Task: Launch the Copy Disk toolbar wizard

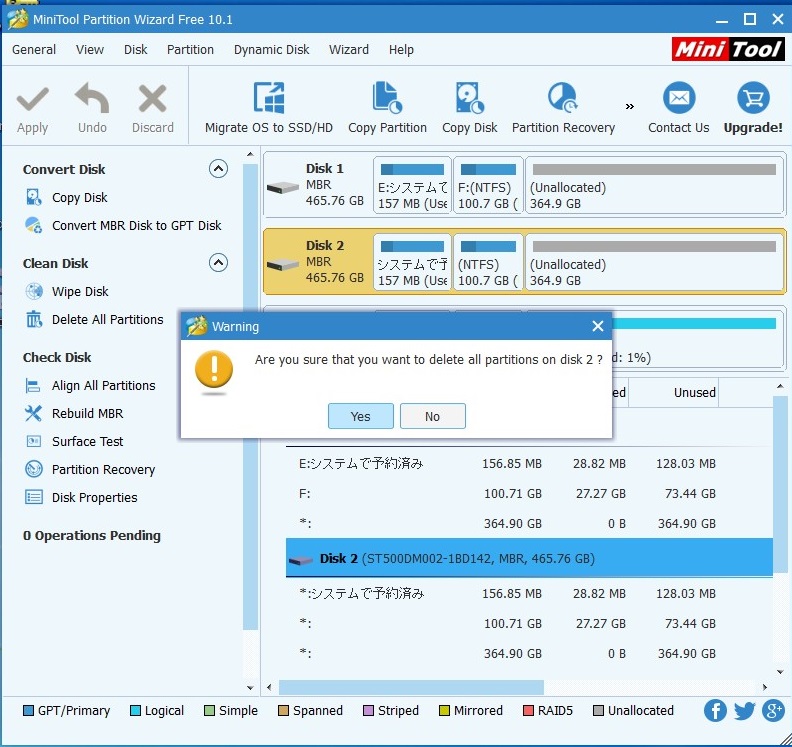Action: (x=470, y=108)
